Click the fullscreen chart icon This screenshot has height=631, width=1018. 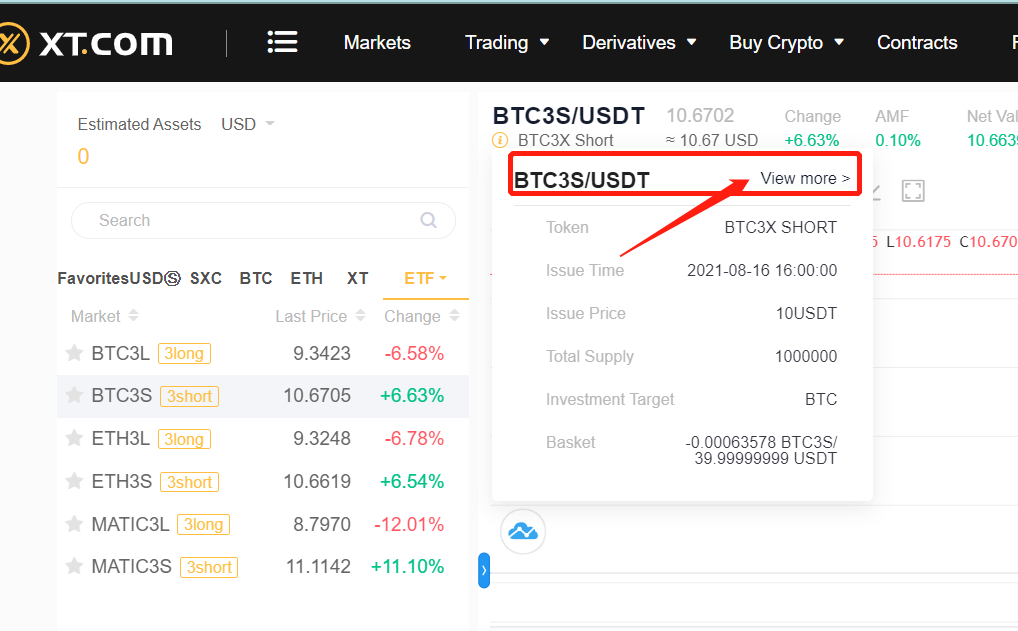[912, 190]
